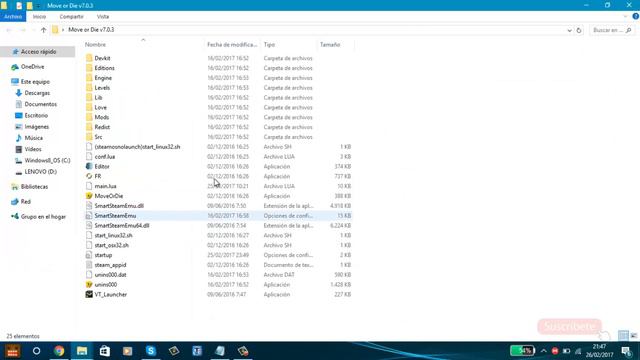Open Grupo en el hogar
The width and height of the screenshot is (640, 360).
coord(43,217)
